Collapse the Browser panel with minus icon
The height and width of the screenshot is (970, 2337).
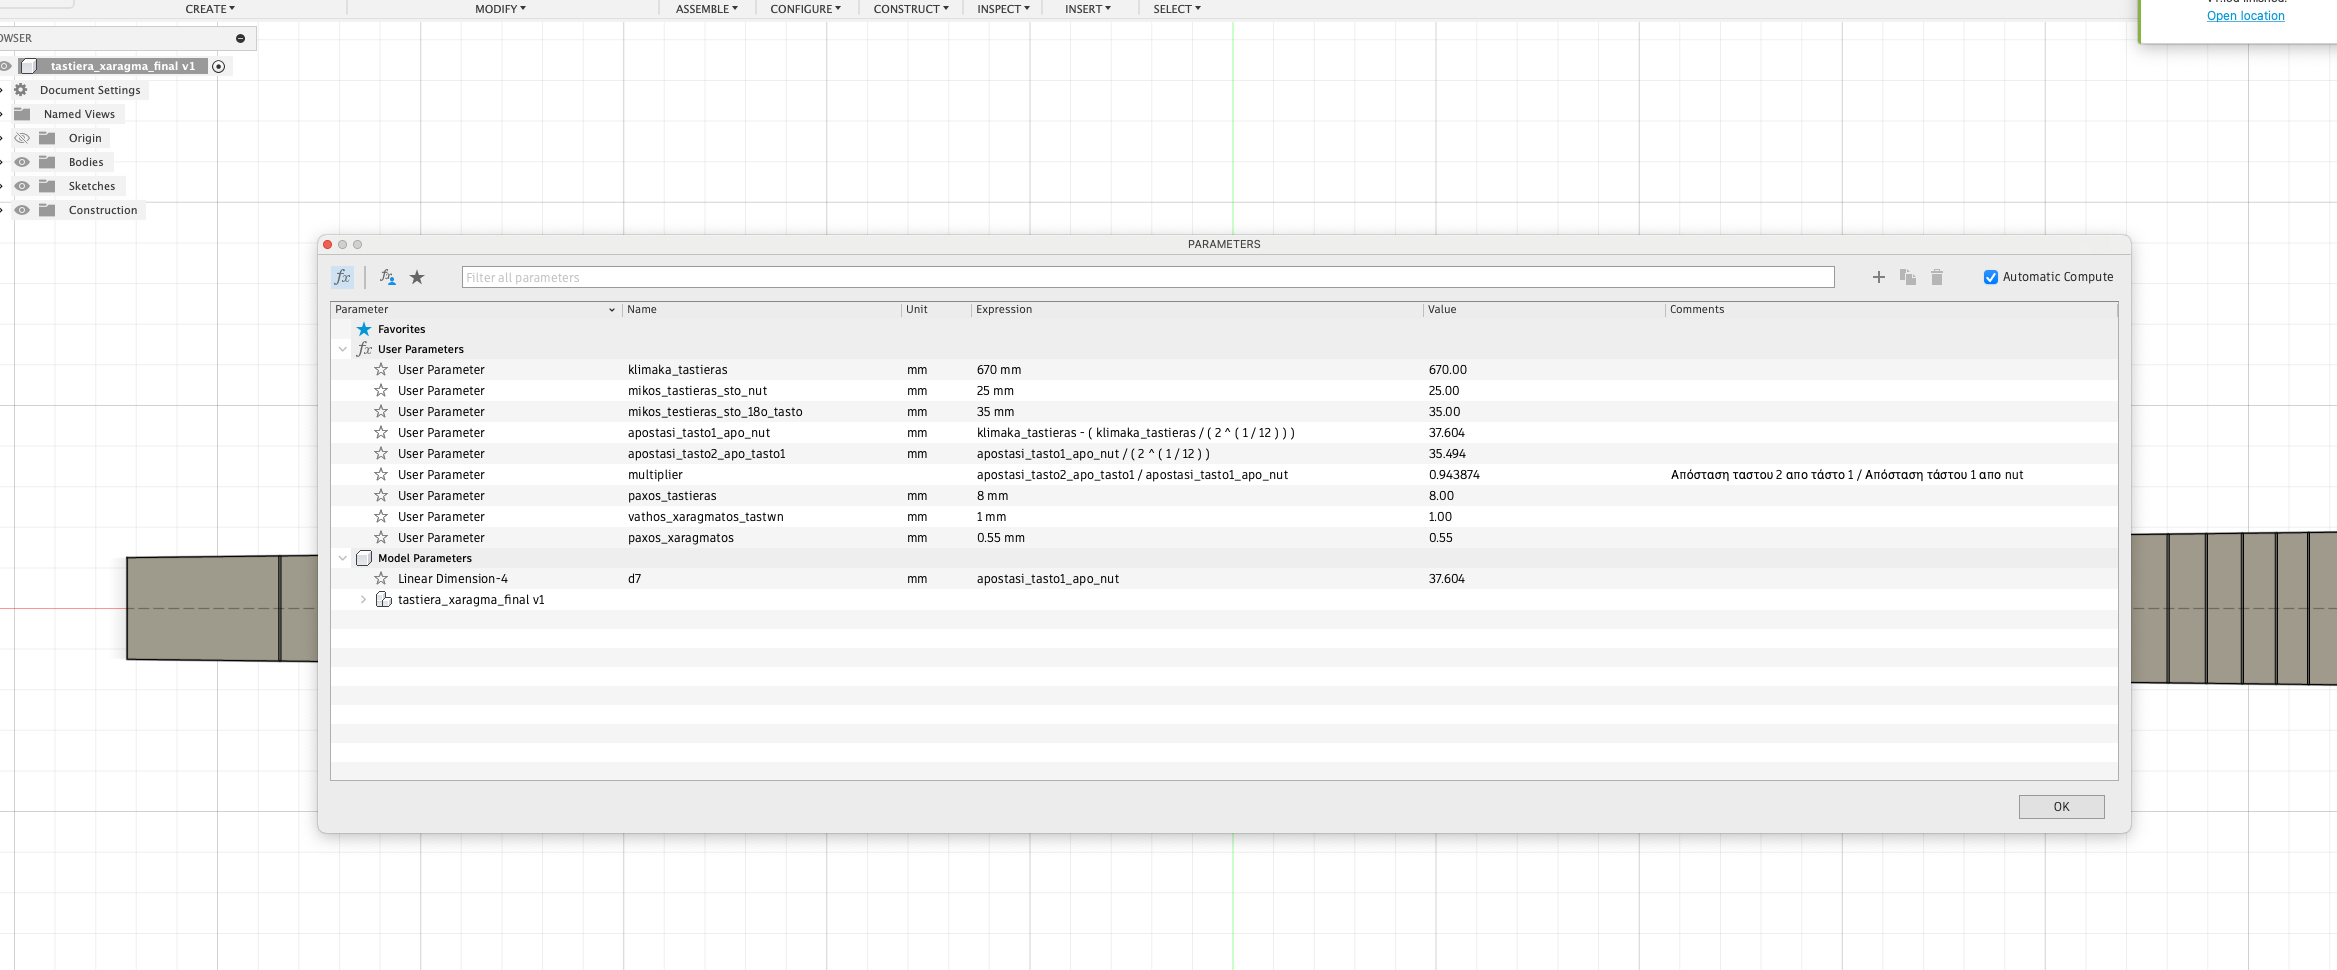click(x=240, y=38)
